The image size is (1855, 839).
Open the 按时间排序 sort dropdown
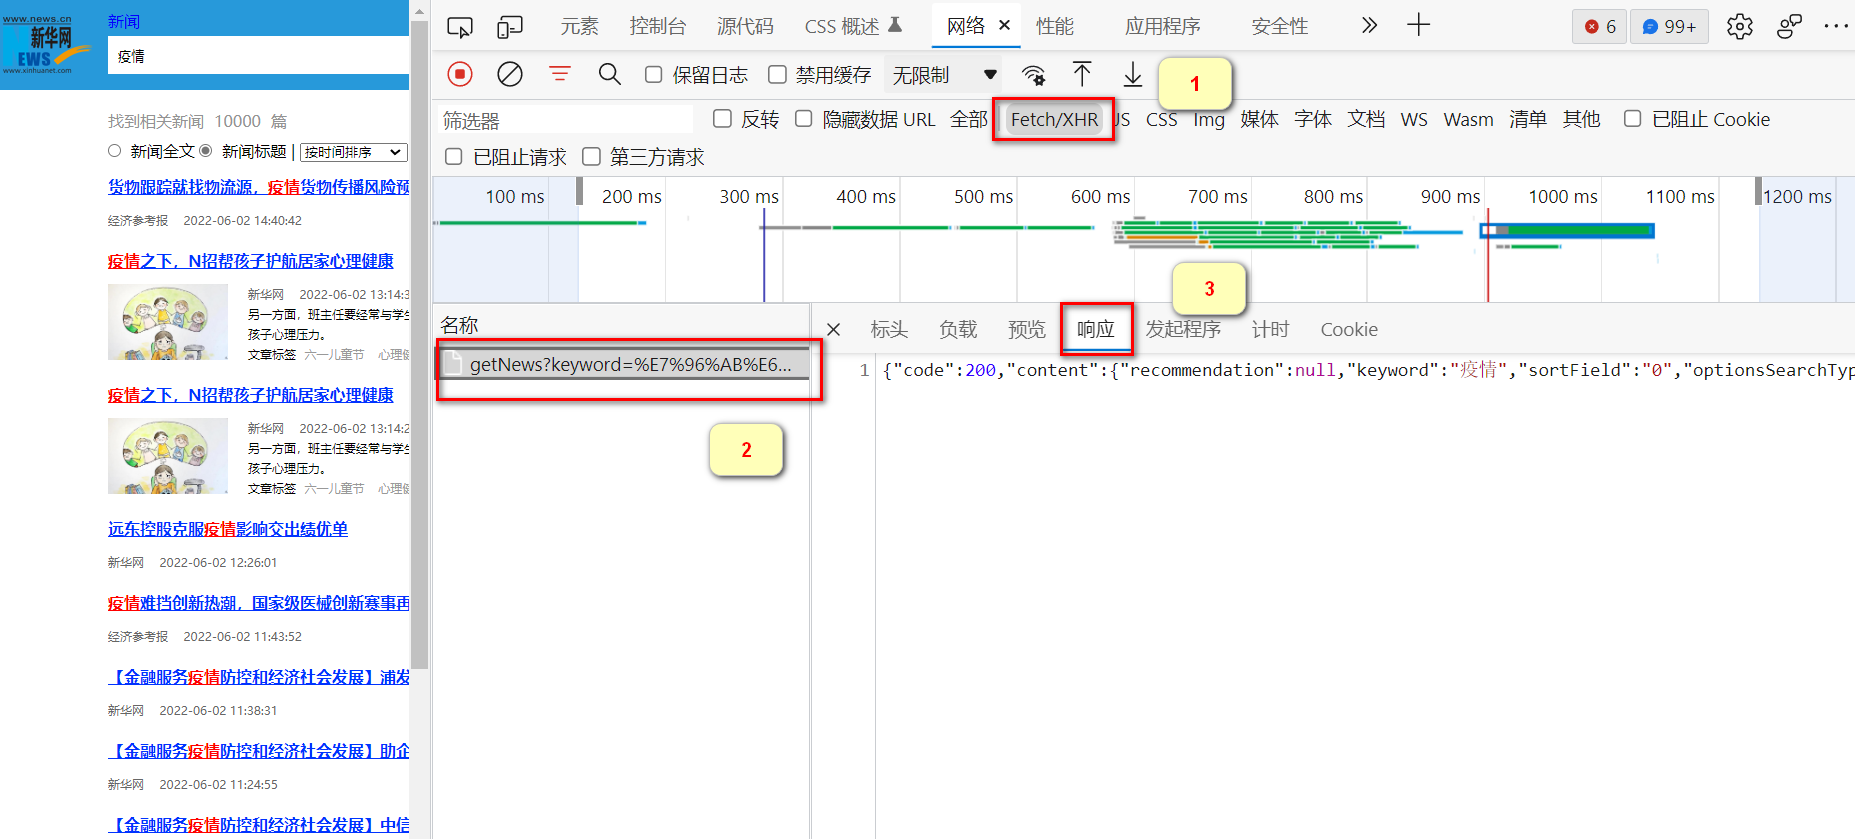[354, 152]
